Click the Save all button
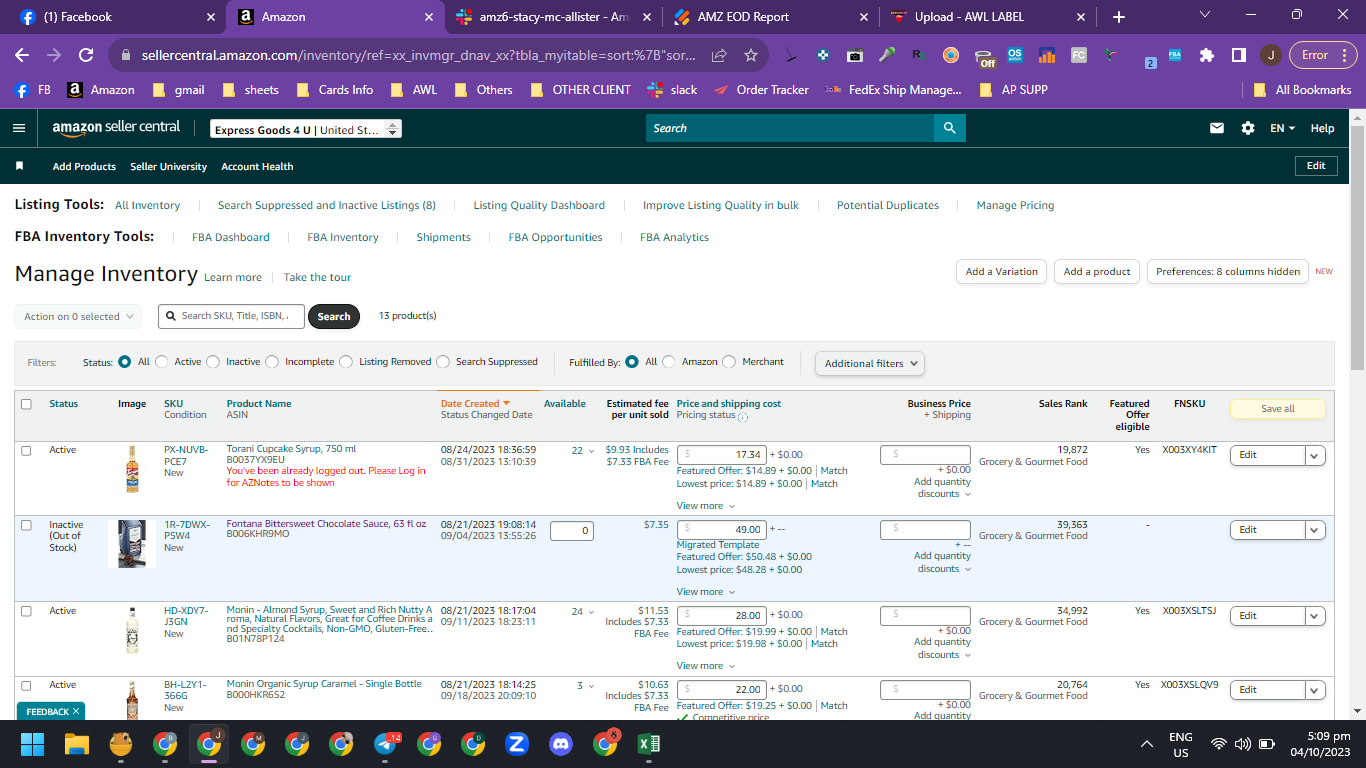 pos(1277,408)
